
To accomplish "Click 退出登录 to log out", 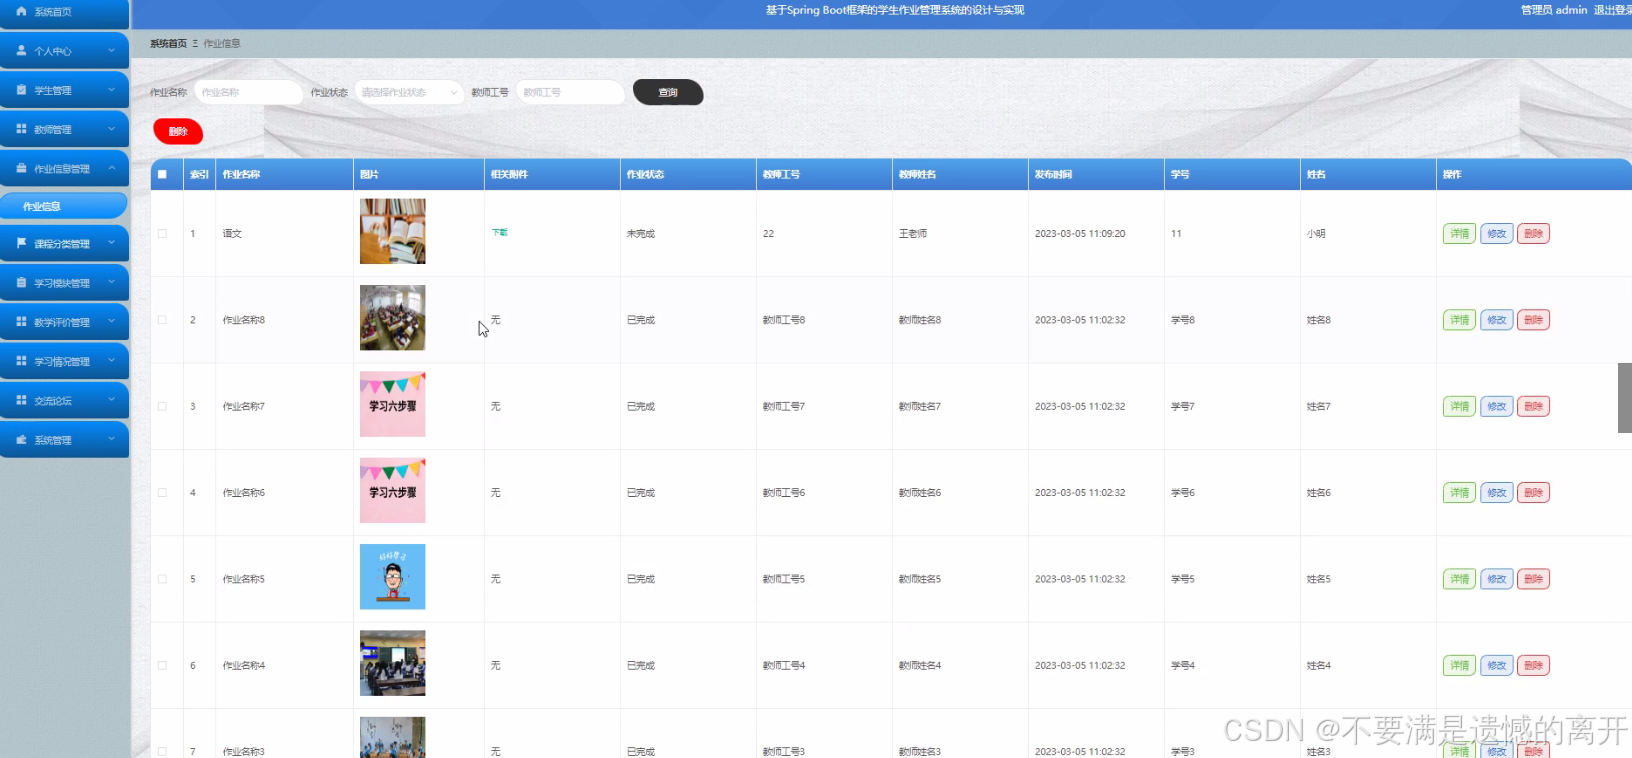I will [1612, 10].
